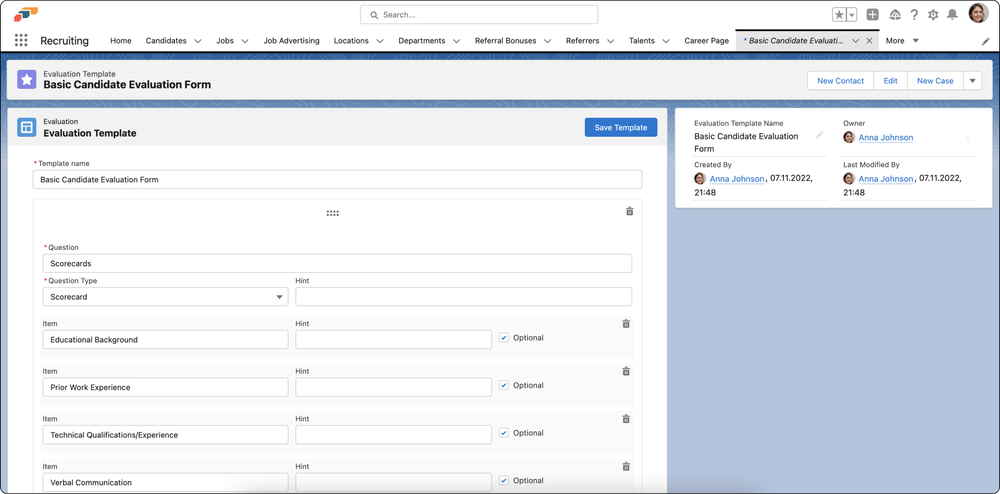Screen dimensions: 1000x494
Task: Open the Question Type Scorecard dropdown
Action: tap(166, 297)
